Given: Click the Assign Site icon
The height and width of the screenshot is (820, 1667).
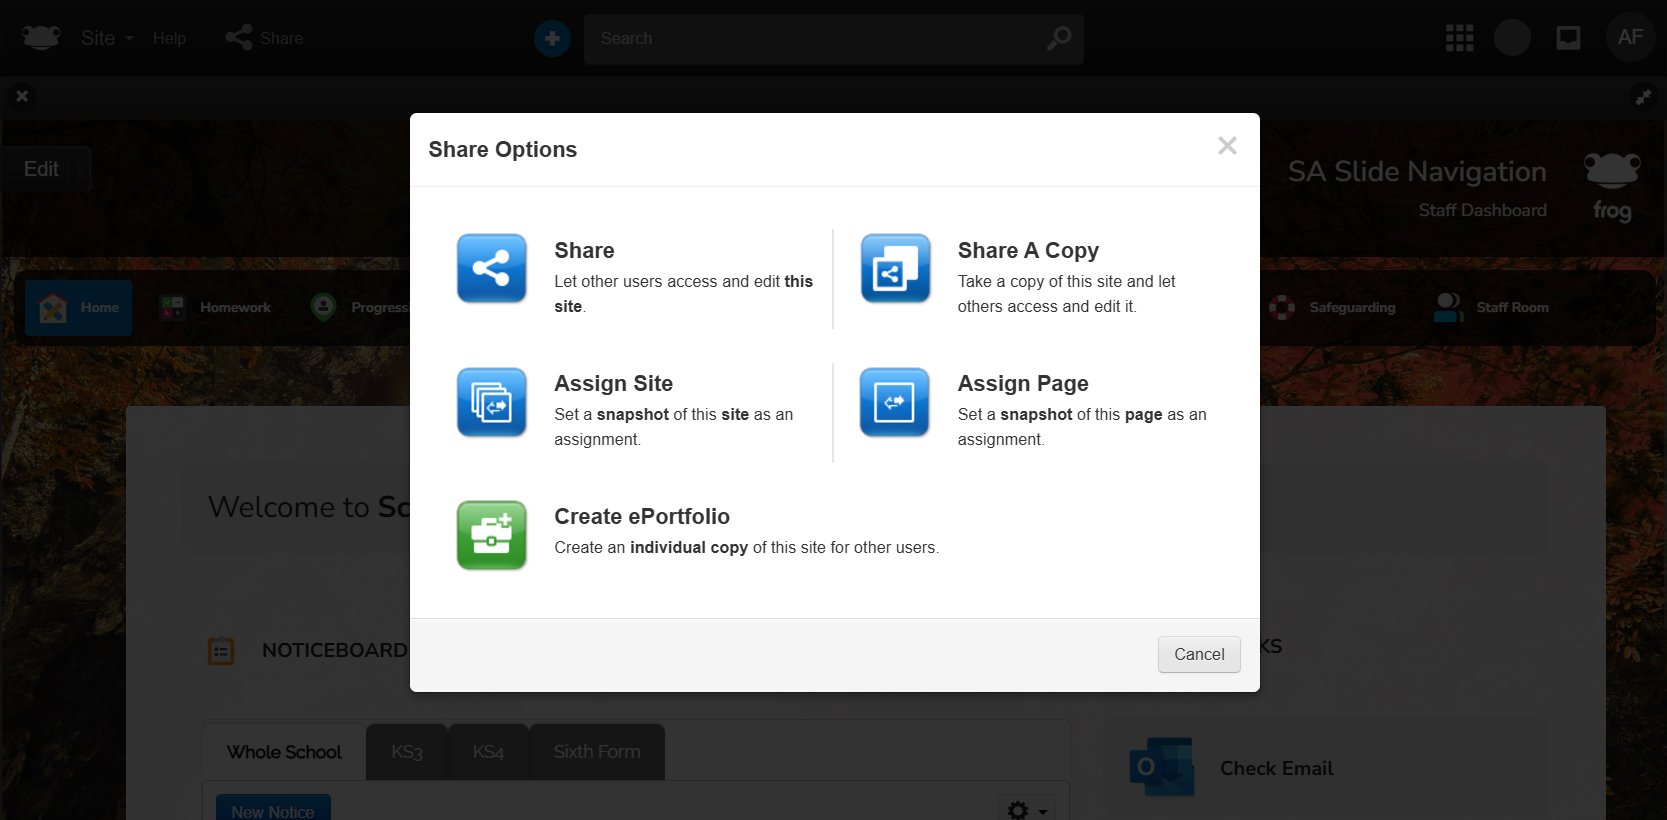Looking at the screenshot, I should 491,401.
